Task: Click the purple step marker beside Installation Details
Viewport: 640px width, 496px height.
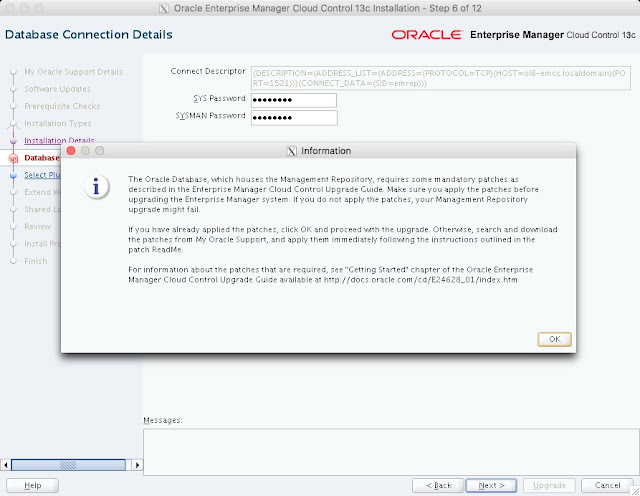Action: 13,141
